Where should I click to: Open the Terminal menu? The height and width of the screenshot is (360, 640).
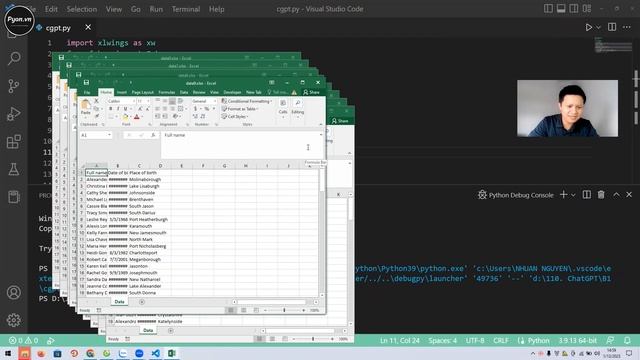point(186,9)
